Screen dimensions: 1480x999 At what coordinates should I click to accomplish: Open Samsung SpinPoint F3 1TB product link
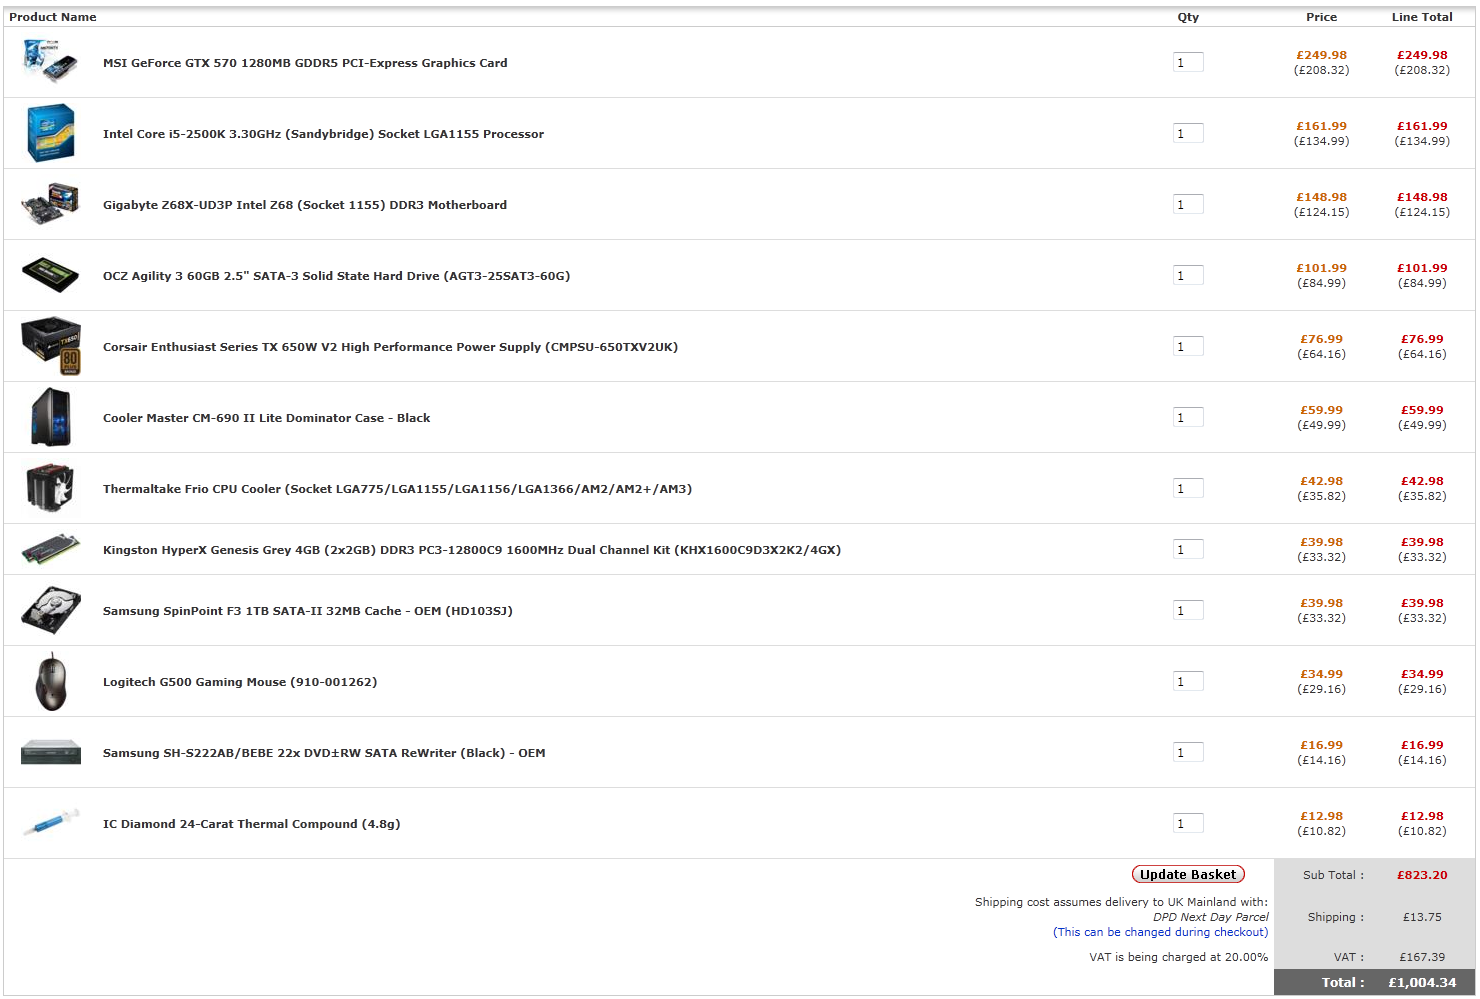pyautogui.click(x=307, y=611)
